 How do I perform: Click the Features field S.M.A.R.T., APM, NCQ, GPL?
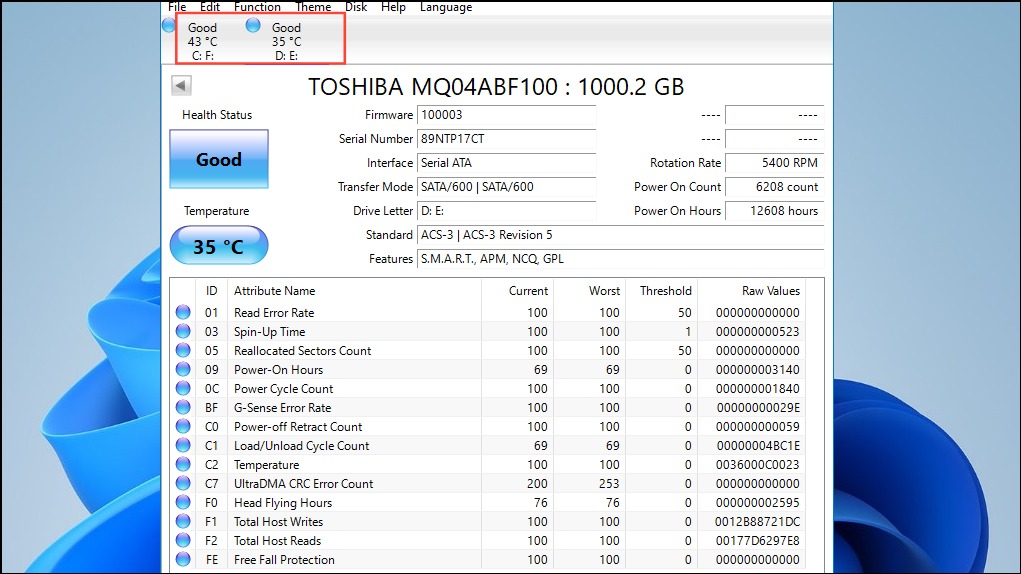(x=621, y=259)
